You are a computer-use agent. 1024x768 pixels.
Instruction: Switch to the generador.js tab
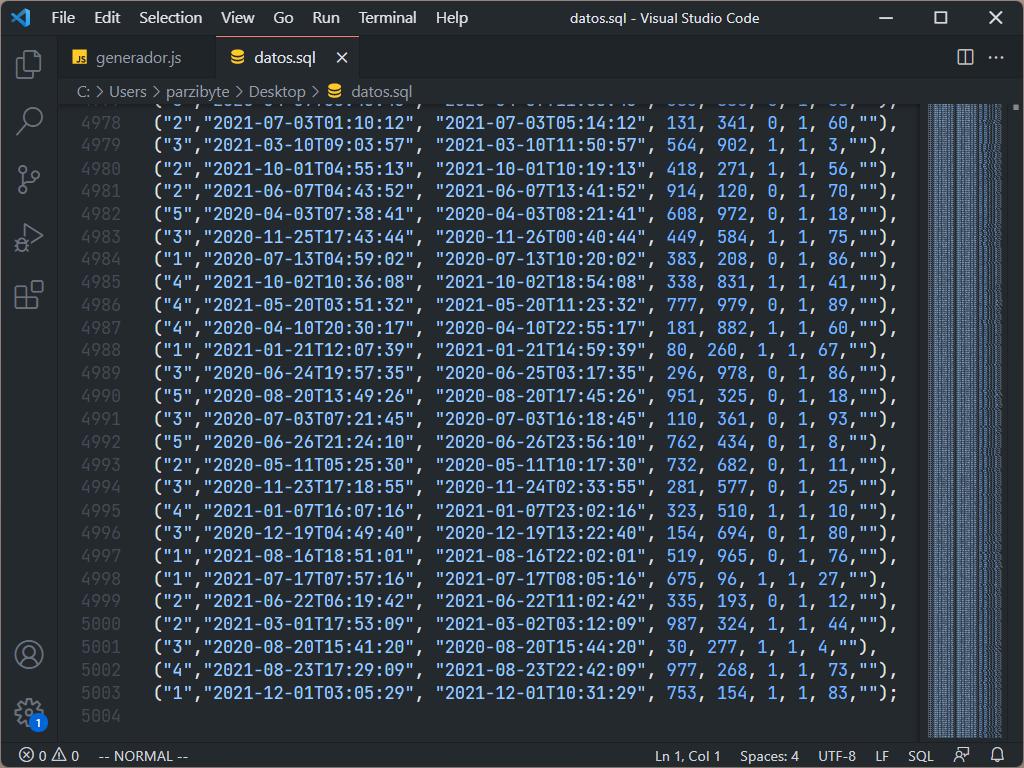click(x=138, y=58)
